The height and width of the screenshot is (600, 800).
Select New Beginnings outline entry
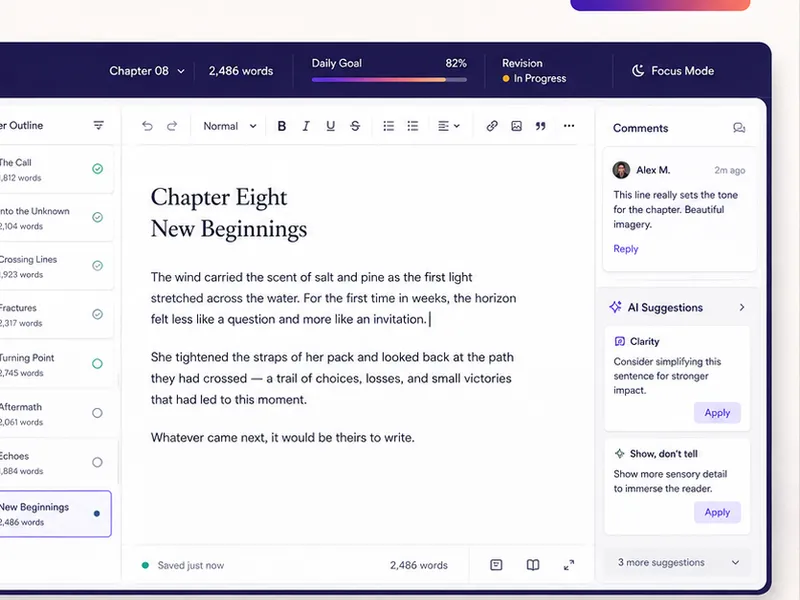tap(55, 514)
